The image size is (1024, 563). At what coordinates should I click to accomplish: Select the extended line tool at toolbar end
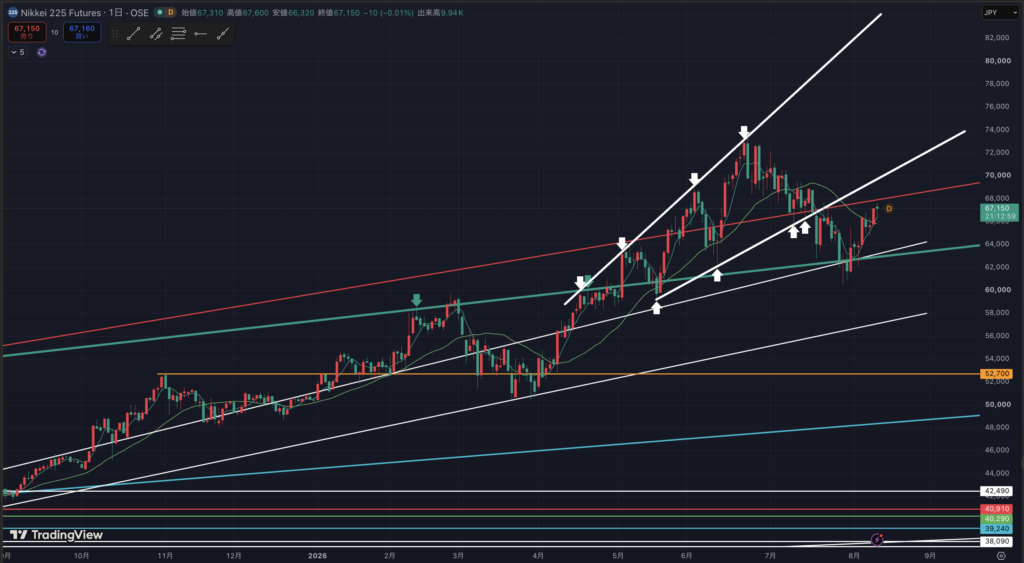click(x=223, y=34)
